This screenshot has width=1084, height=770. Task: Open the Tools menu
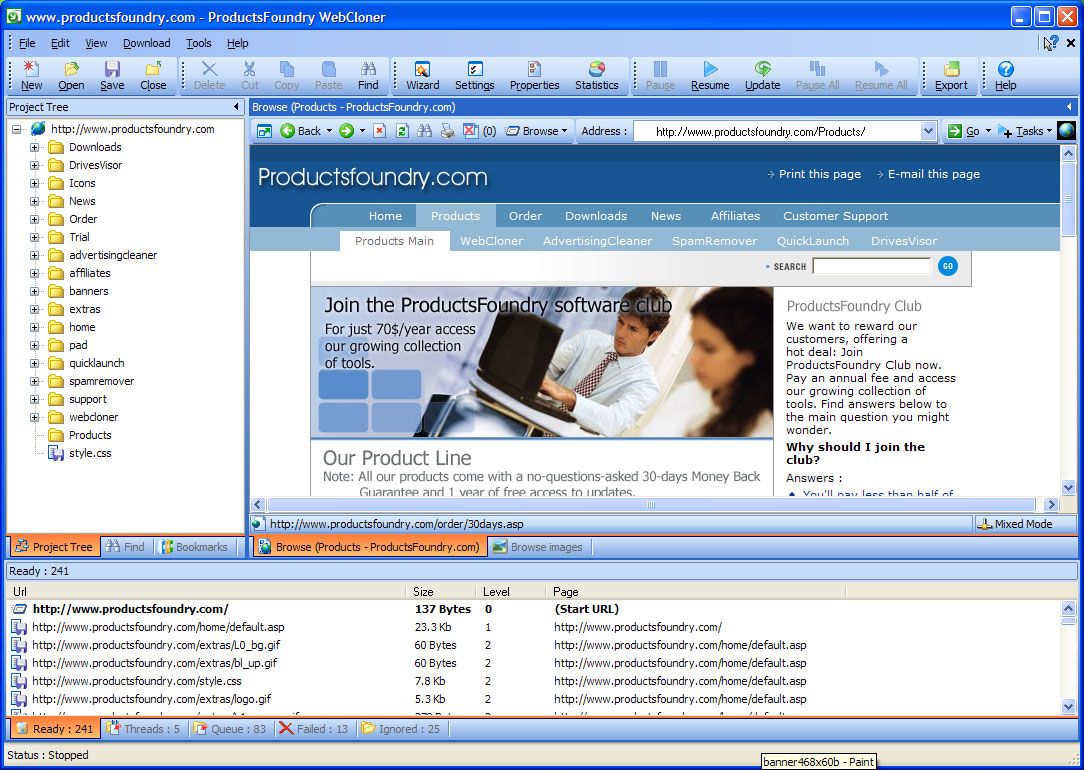point(198,43)
